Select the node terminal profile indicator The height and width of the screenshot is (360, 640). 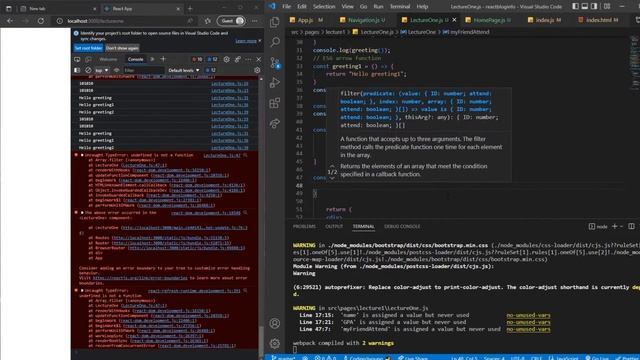click(x=598, y=227)
